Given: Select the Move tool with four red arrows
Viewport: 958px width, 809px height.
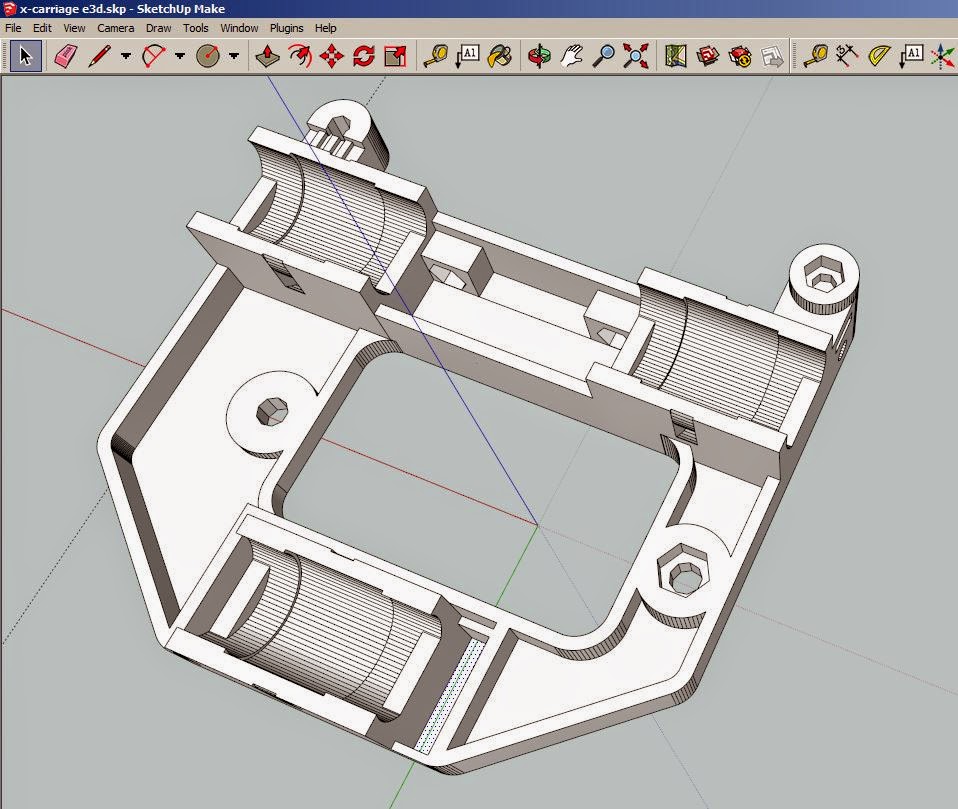Looking at the screenshot, I should (x=331, y=56).
